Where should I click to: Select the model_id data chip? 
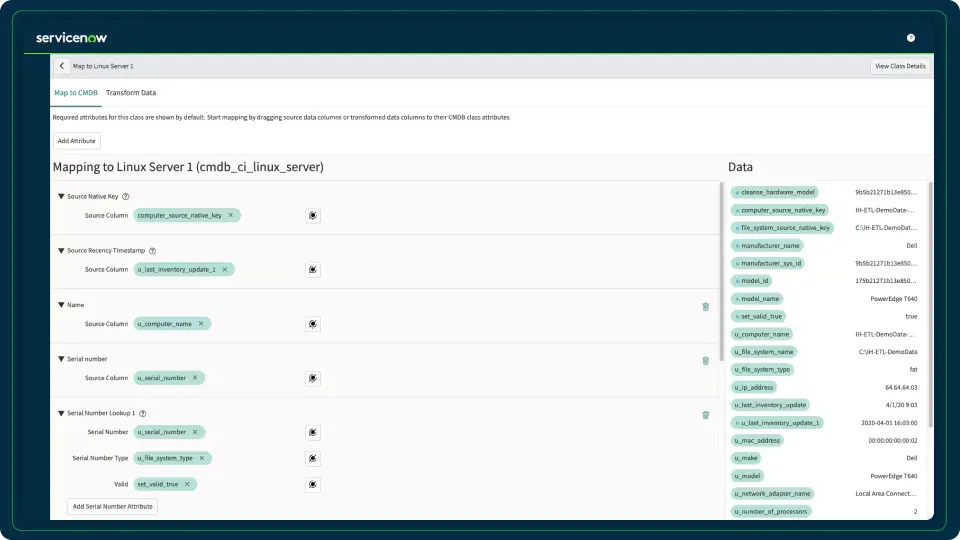coord(751,281)
